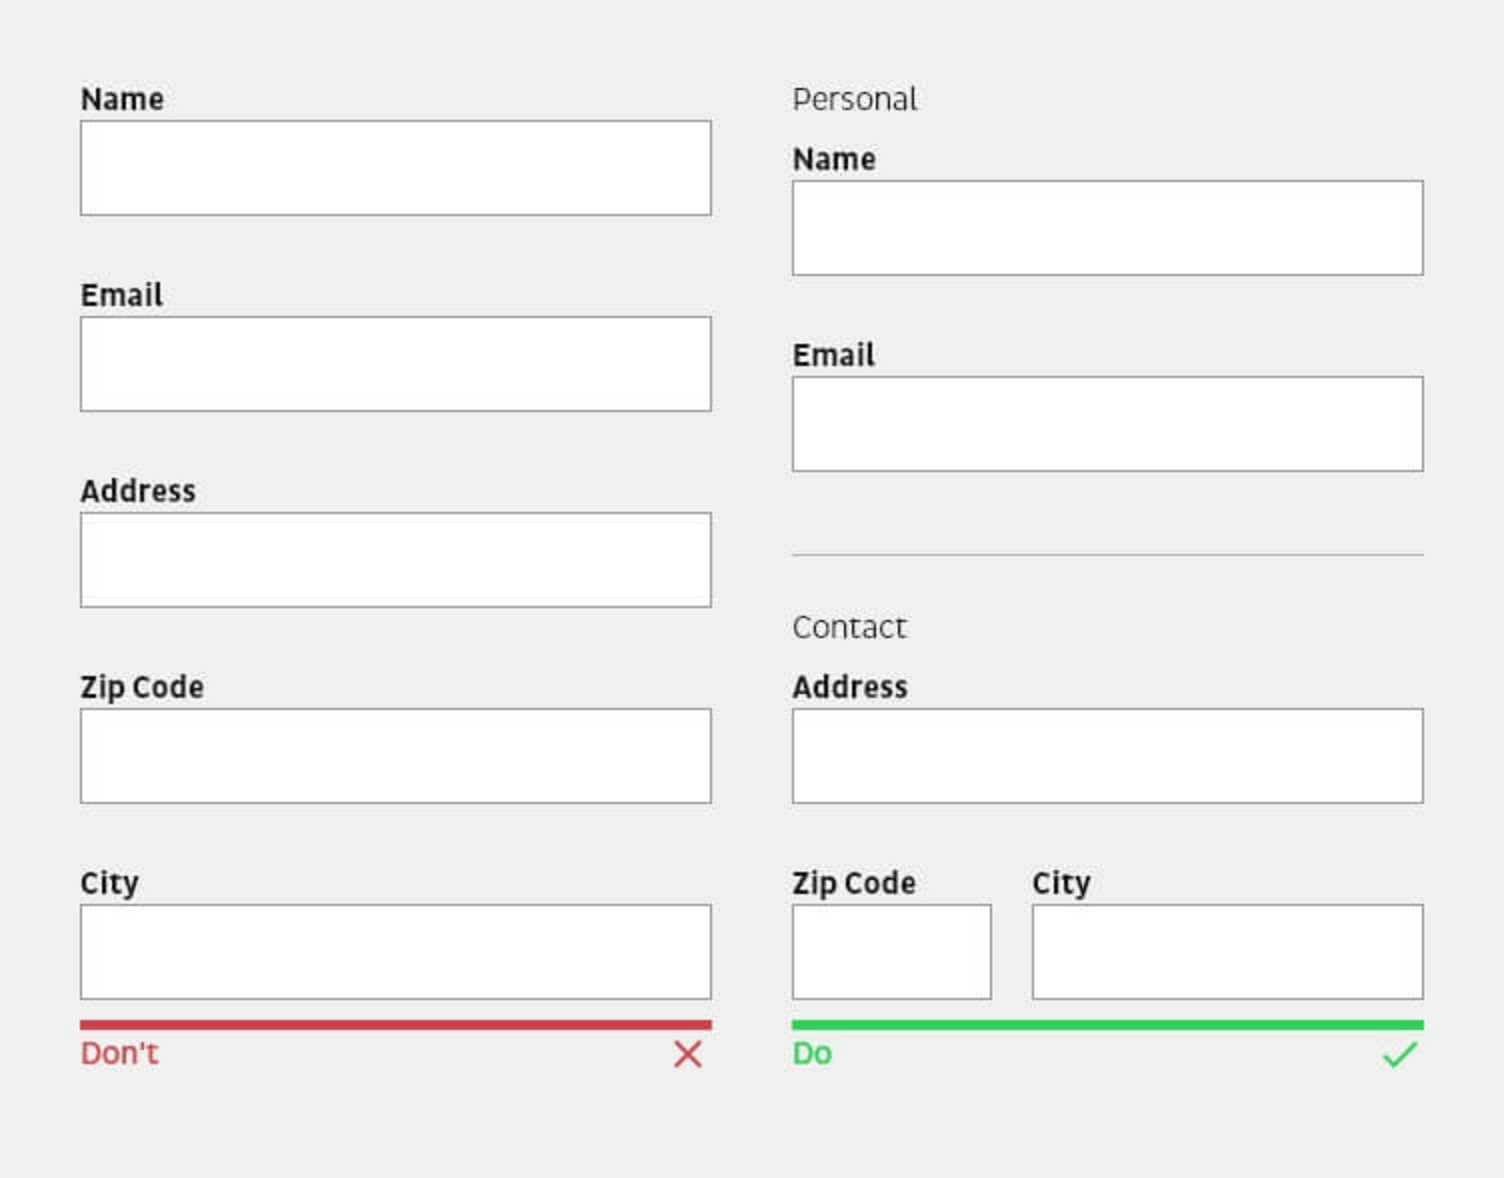Click the small Zip Code input on the right form
1504x1178 pixels.
[890, 951]
